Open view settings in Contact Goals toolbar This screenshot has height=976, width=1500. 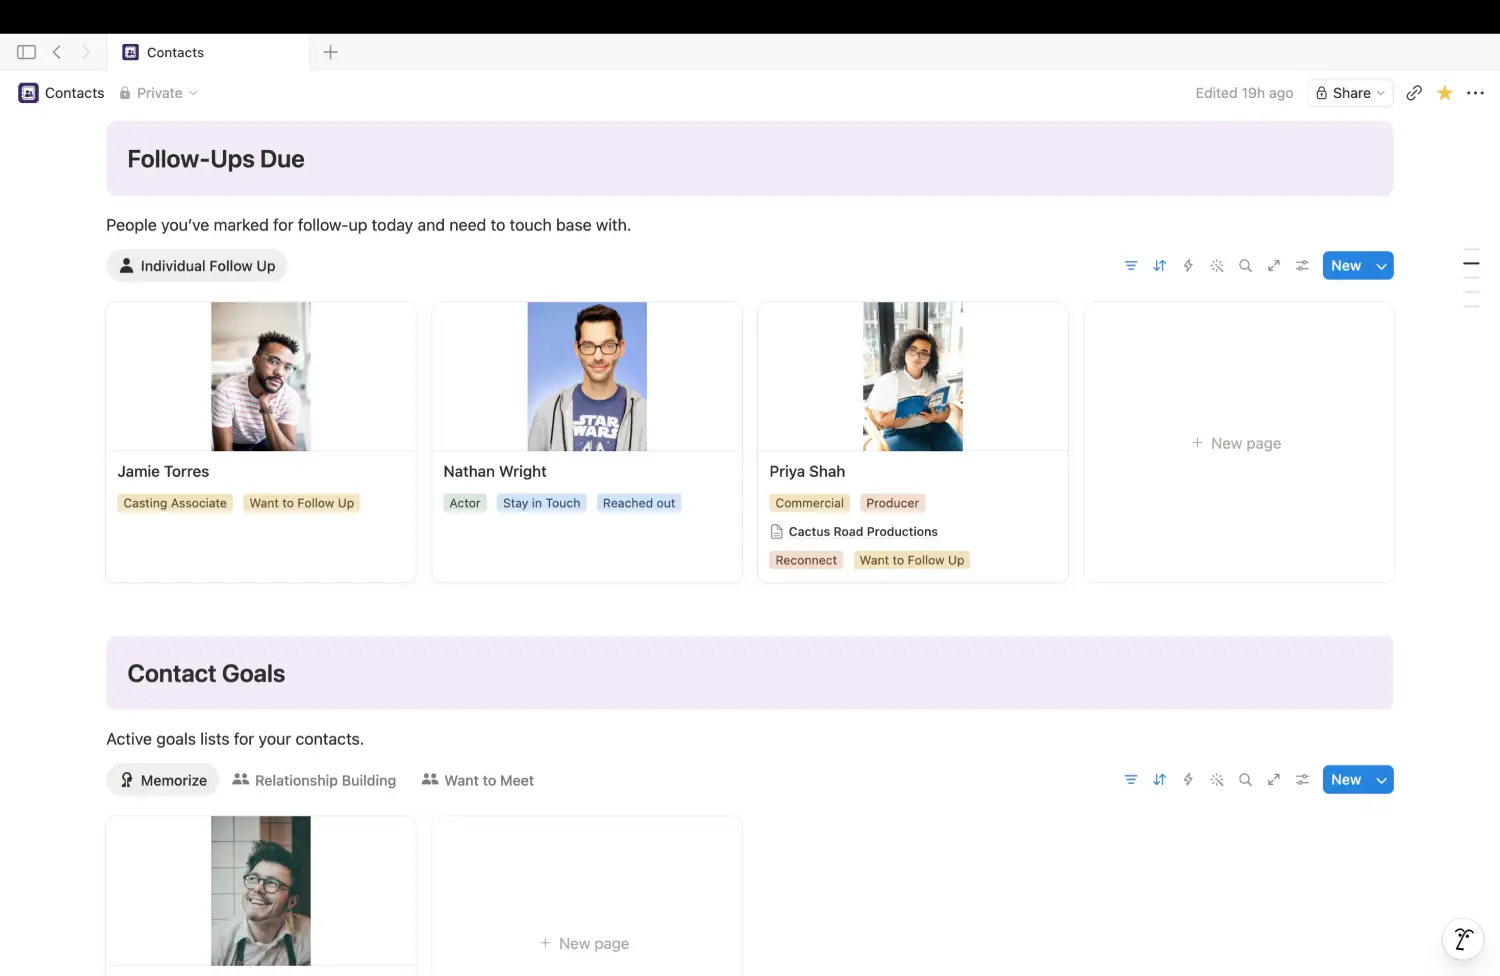click(1302, 780)
